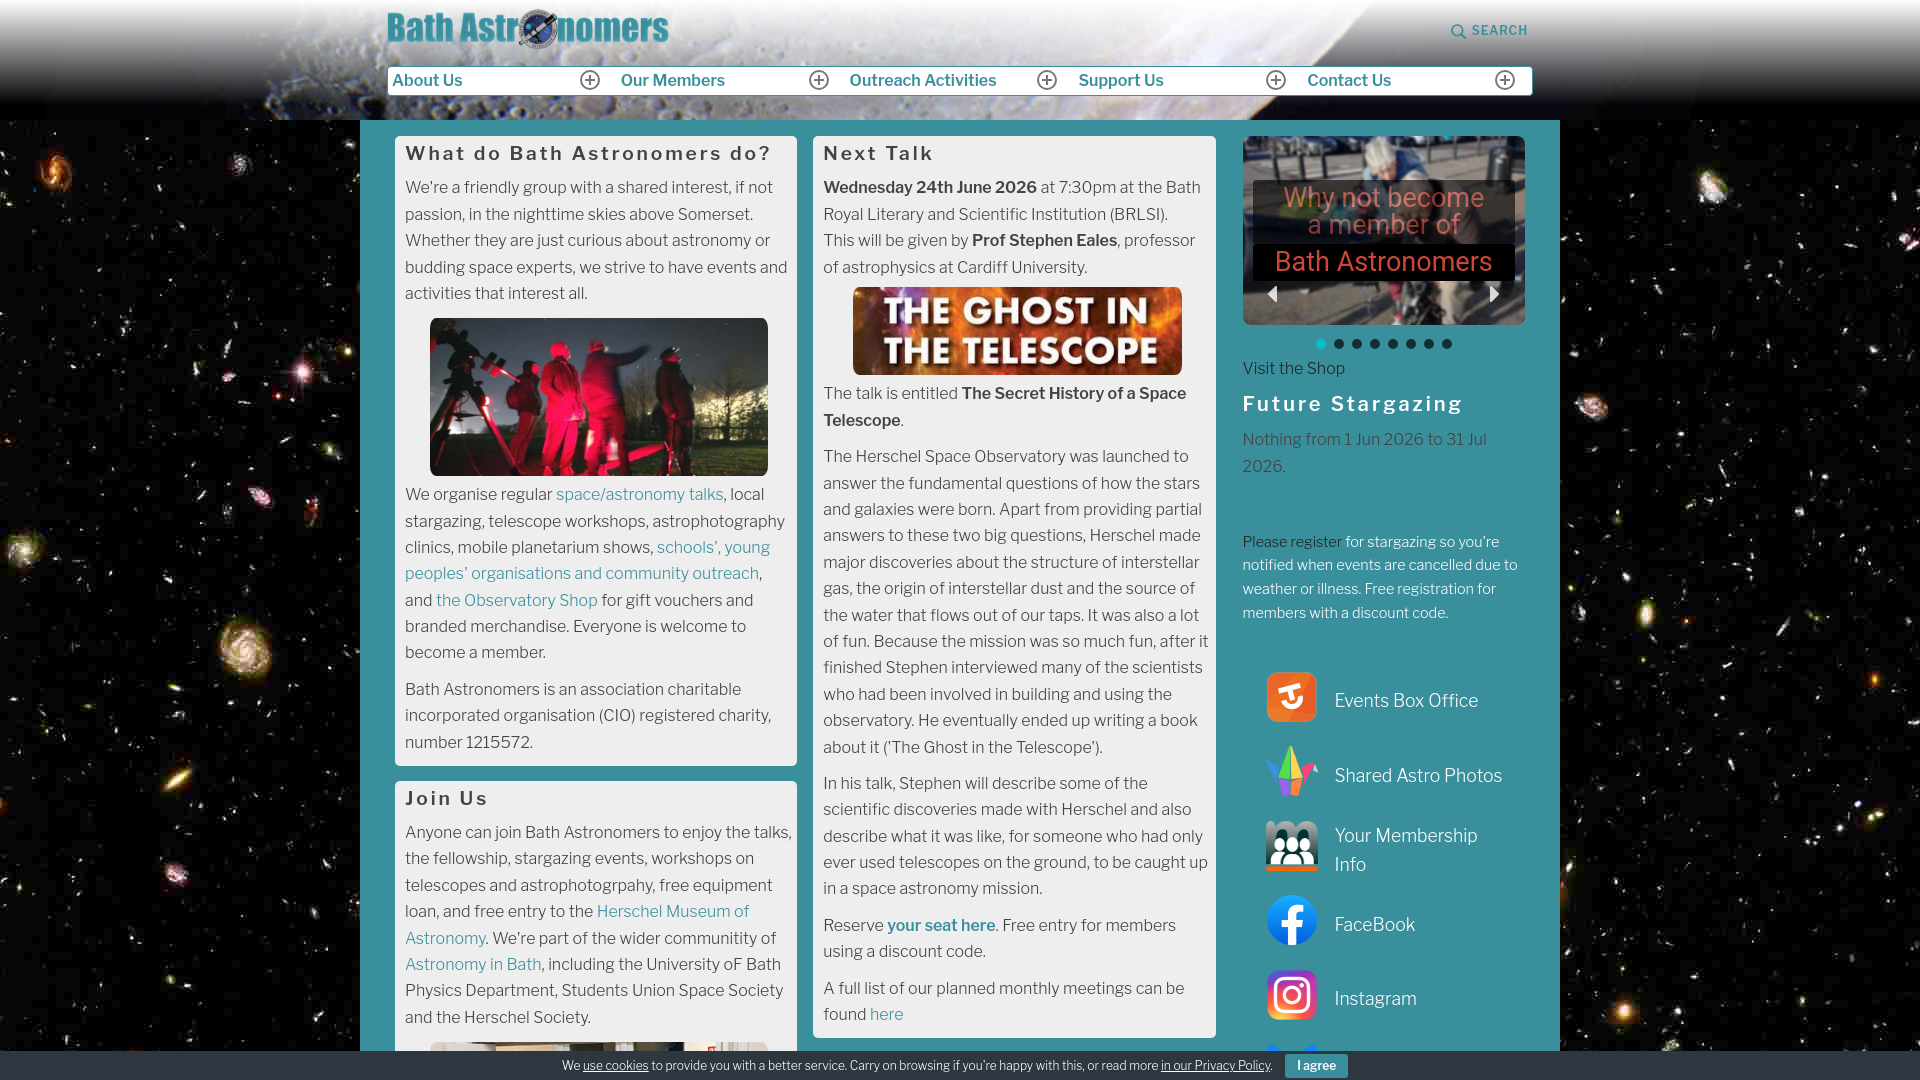Select the seventh carousel dot

(1429, 344)
